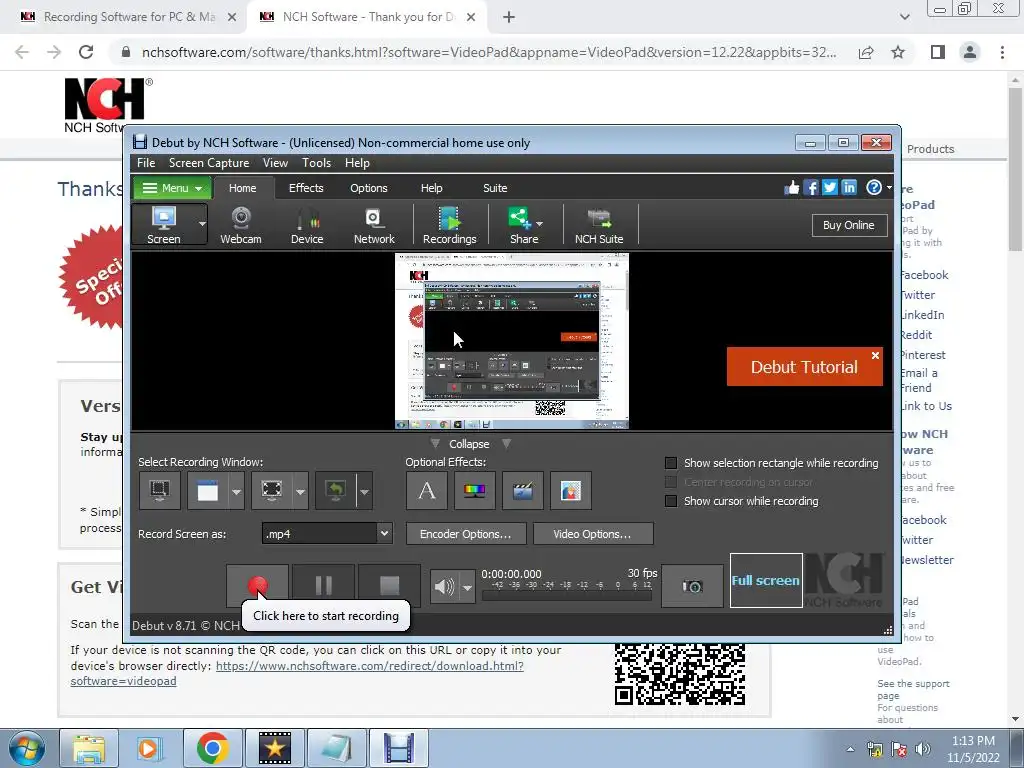Click the thumbs-up like icon in Debut

click(x=792, y=188)
